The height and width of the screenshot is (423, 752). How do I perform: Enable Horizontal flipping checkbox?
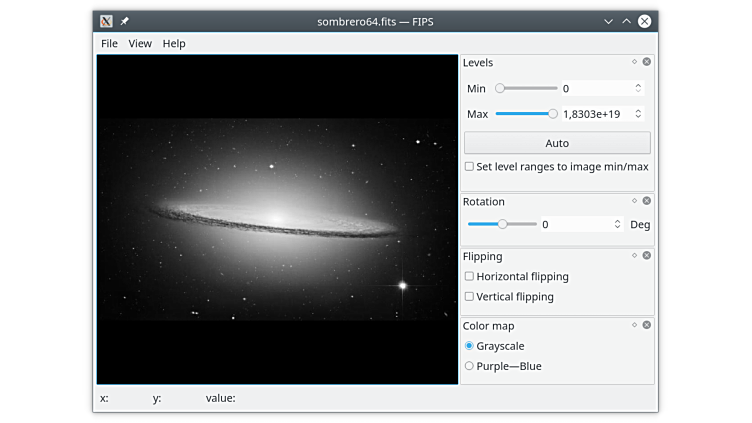(x=470, y=277)
